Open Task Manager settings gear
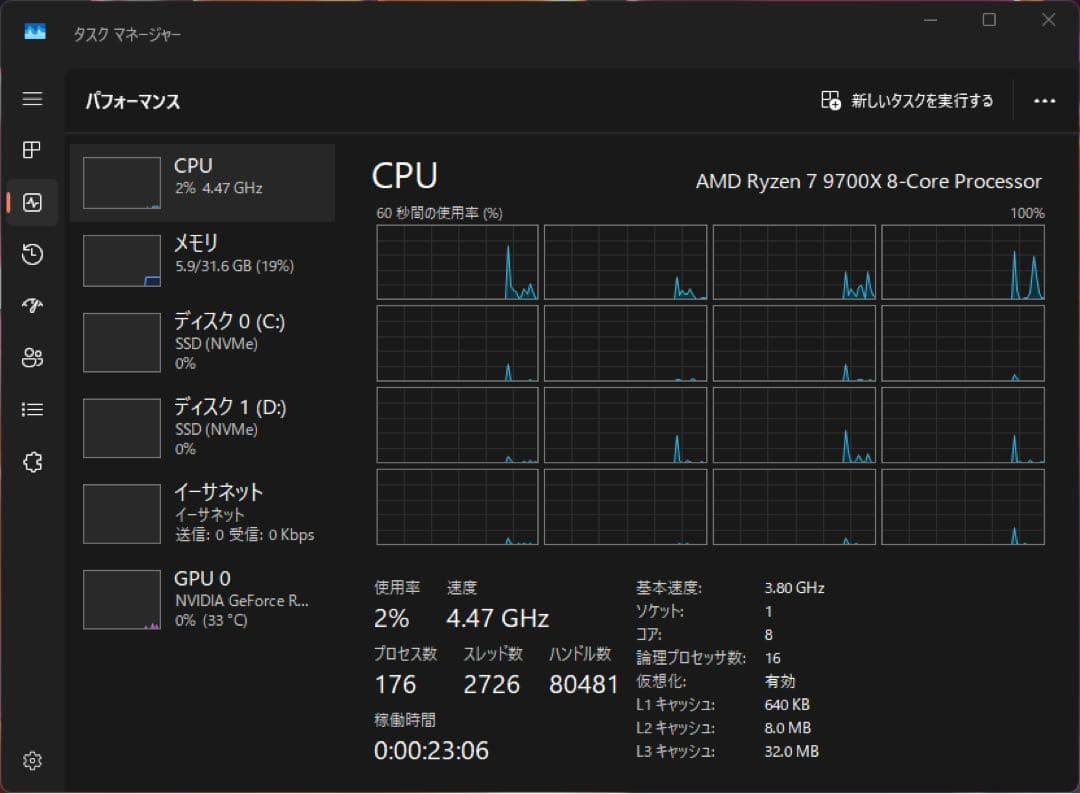The image size is (1080, 794). [x=32, y=761]
